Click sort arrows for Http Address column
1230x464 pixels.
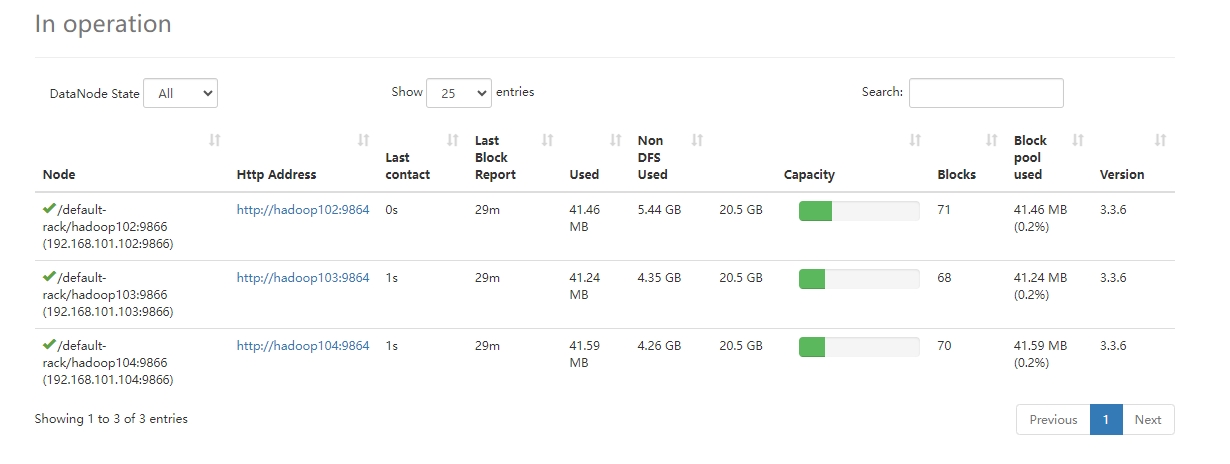[363, 141]
